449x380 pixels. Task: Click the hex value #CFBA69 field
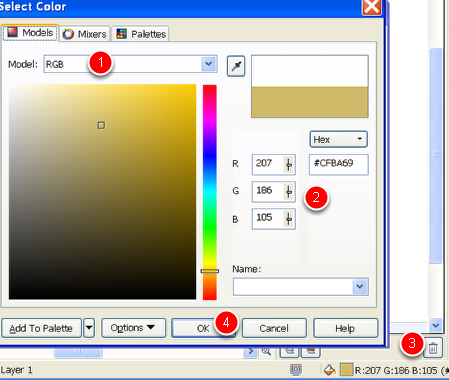[x=339, y=164]
